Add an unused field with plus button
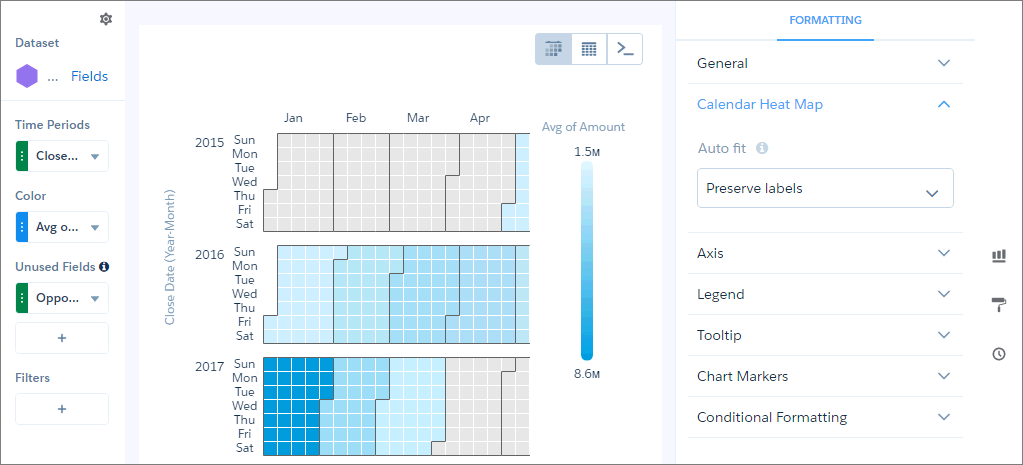The width and height of the screenshot is (1023, 465). click(x=62, y=338)
